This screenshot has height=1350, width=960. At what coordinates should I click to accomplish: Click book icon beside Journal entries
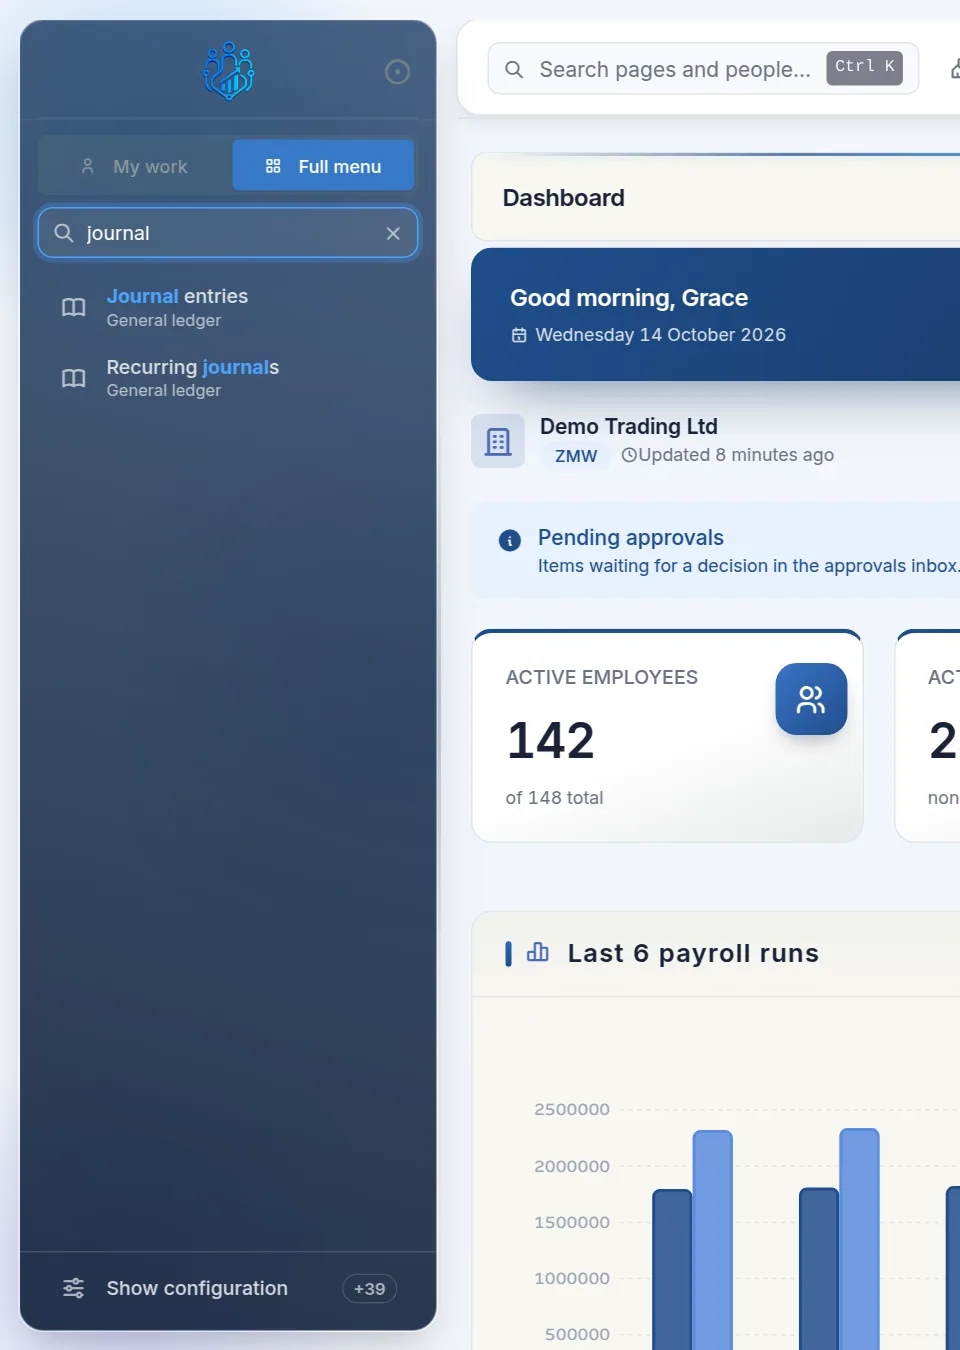(x=74, y=307)
